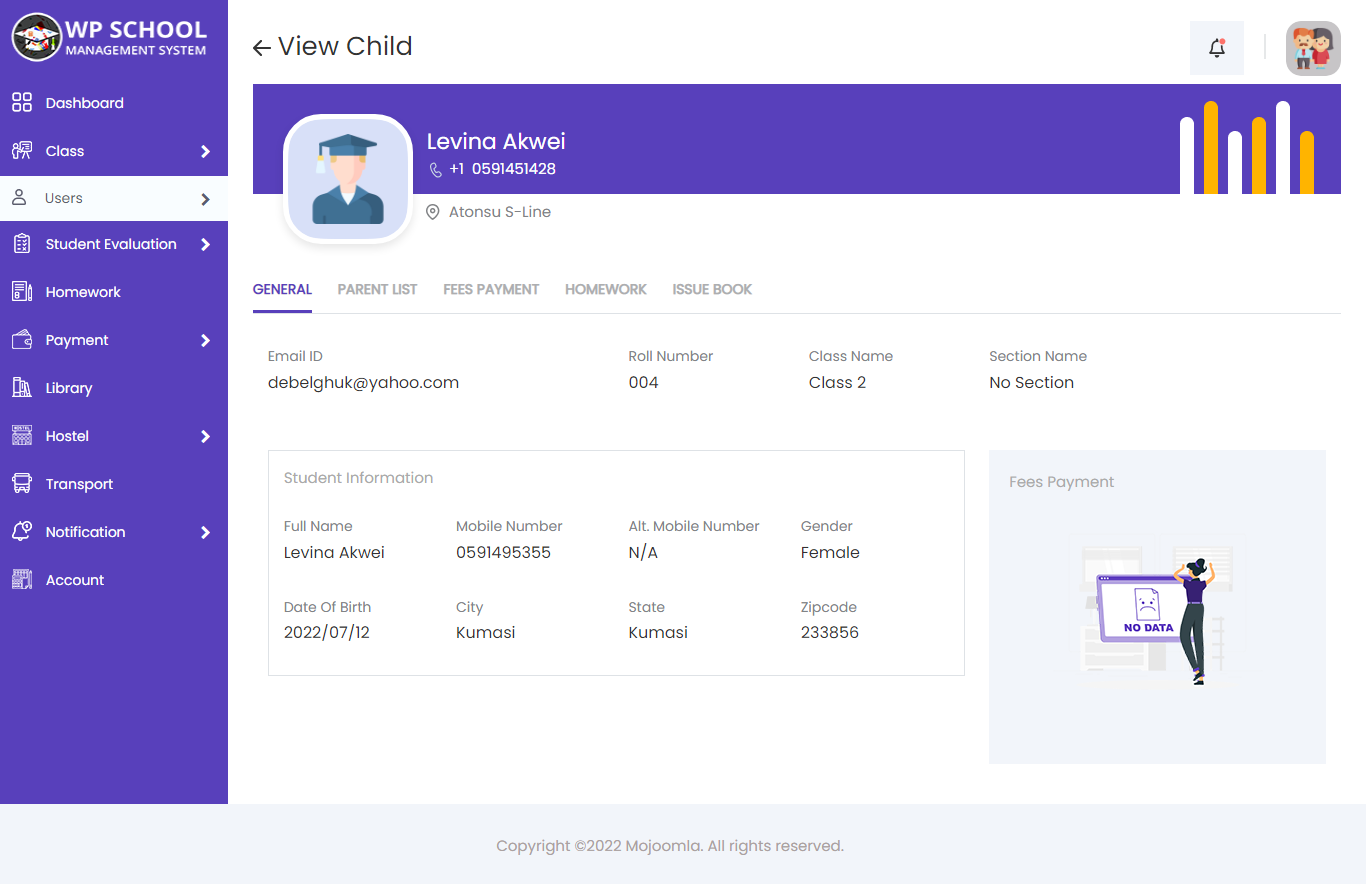
Task: Click the notification bell icon
Action: (1216, 47)
